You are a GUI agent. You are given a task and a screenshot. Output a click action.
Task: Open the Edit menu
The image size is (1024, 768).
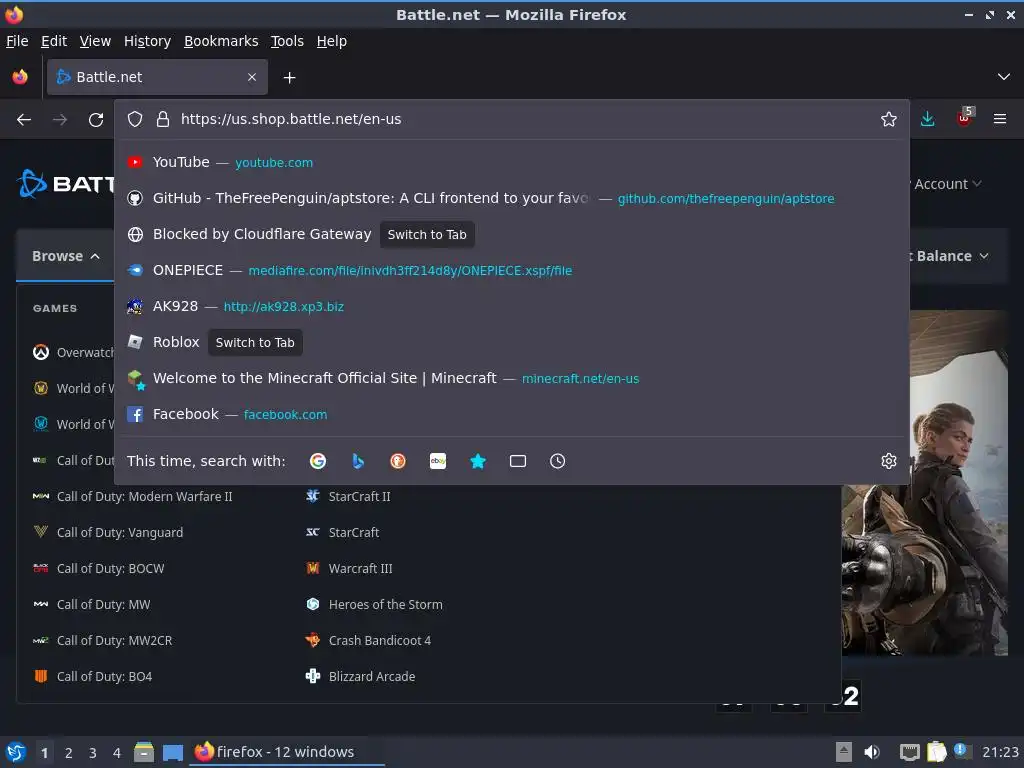(54, 41)
